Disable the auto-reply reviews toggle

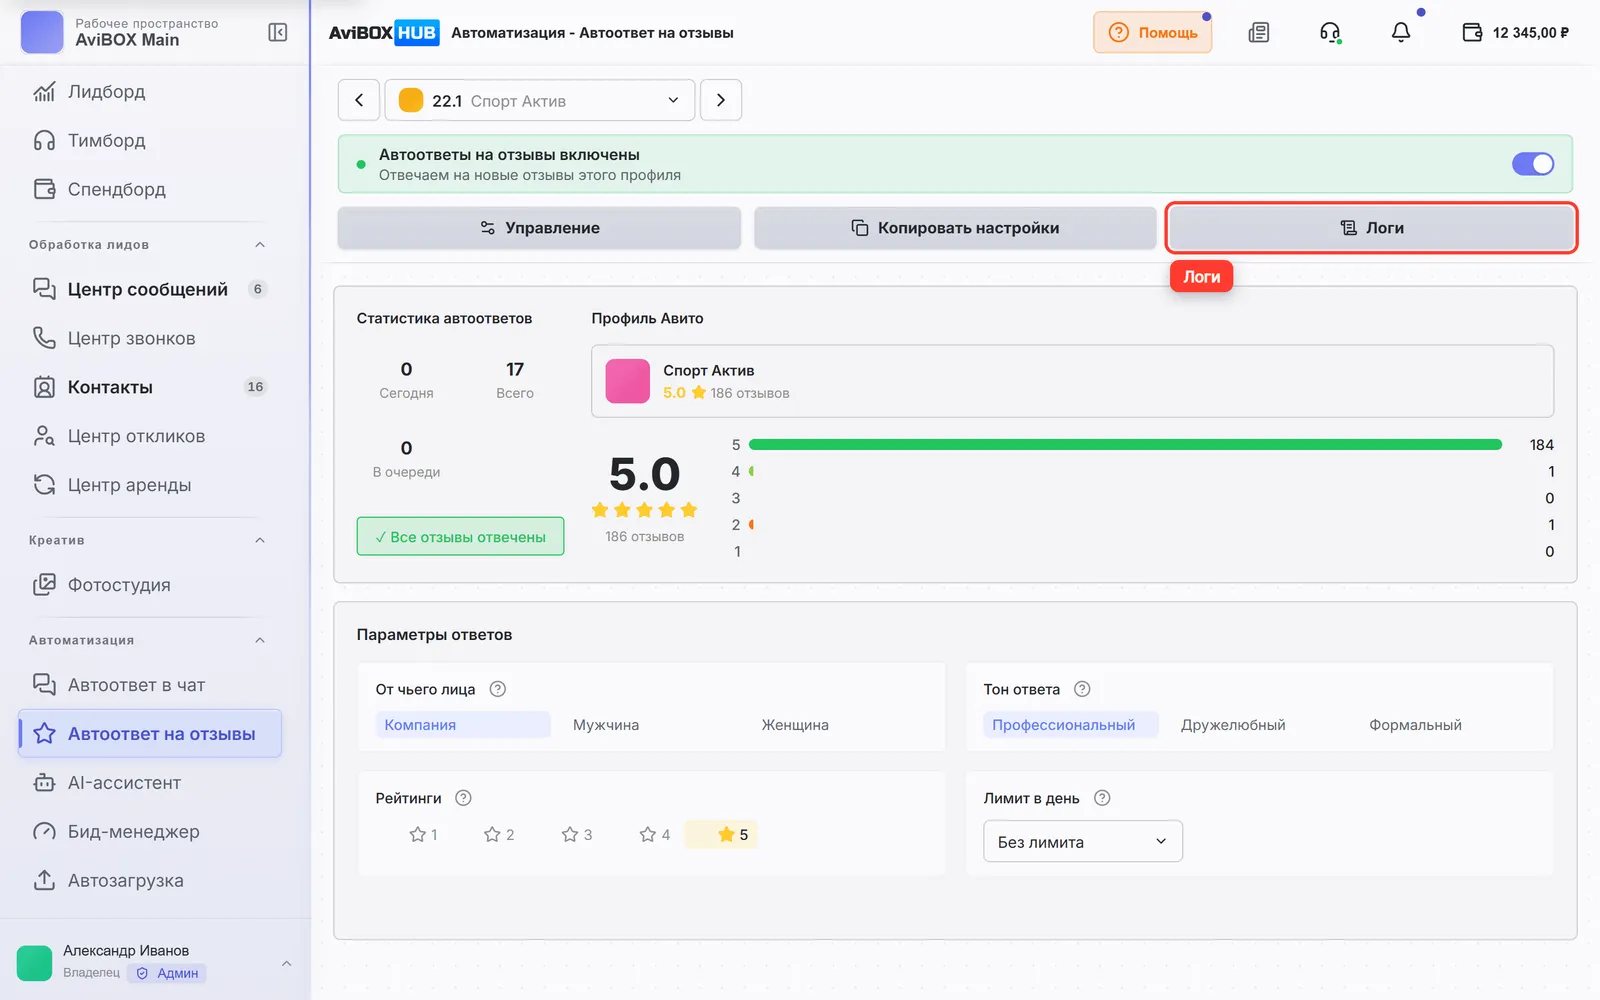click(1533, 164)
